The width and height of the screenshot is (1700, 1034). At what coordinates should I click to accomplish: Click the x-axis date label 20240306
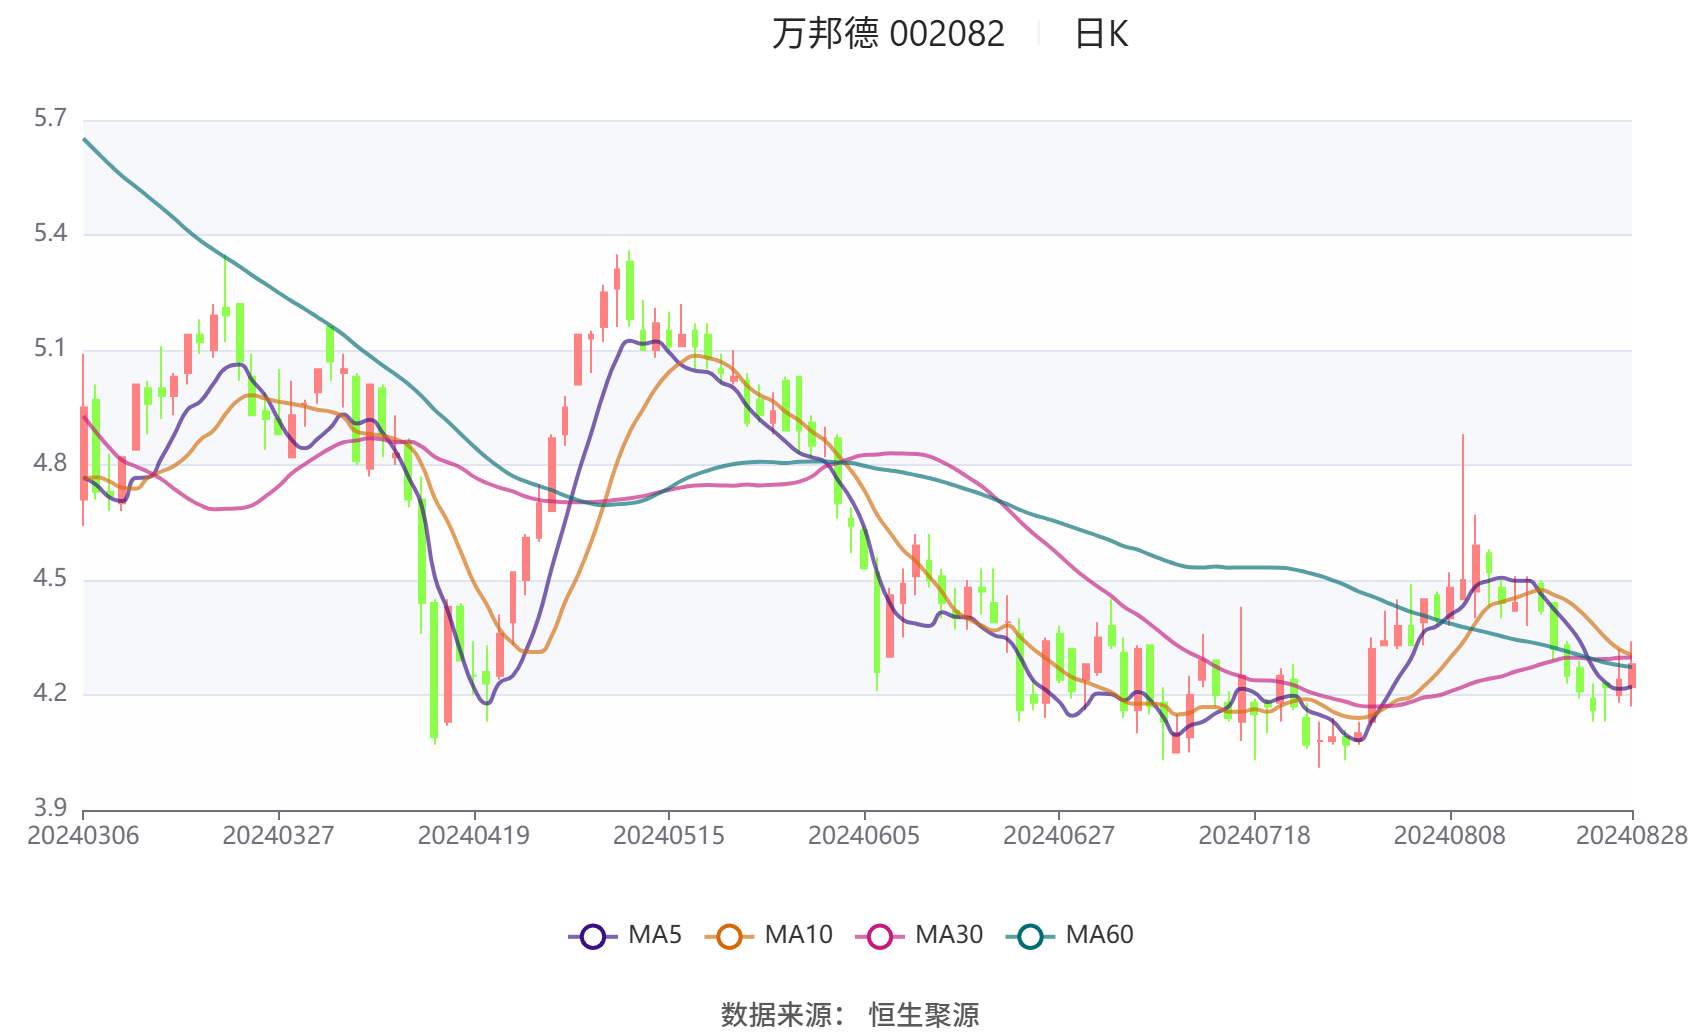tap(83, 835)
